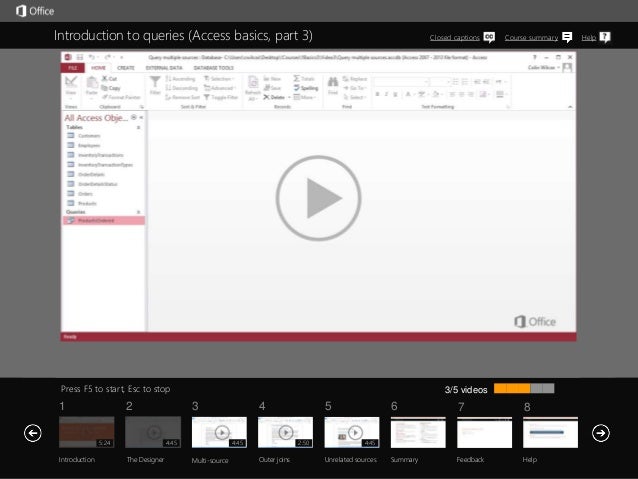Switch to the DATABASE TOOLS tab

coord(214,68)
